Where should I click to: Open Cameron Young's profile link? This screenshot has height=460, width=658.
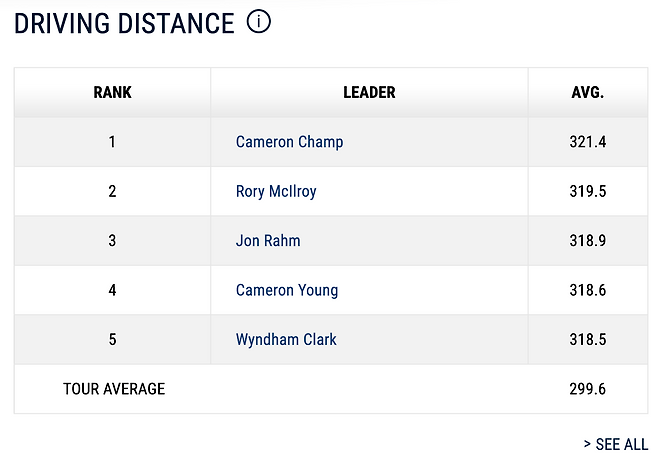coord(287,290)
